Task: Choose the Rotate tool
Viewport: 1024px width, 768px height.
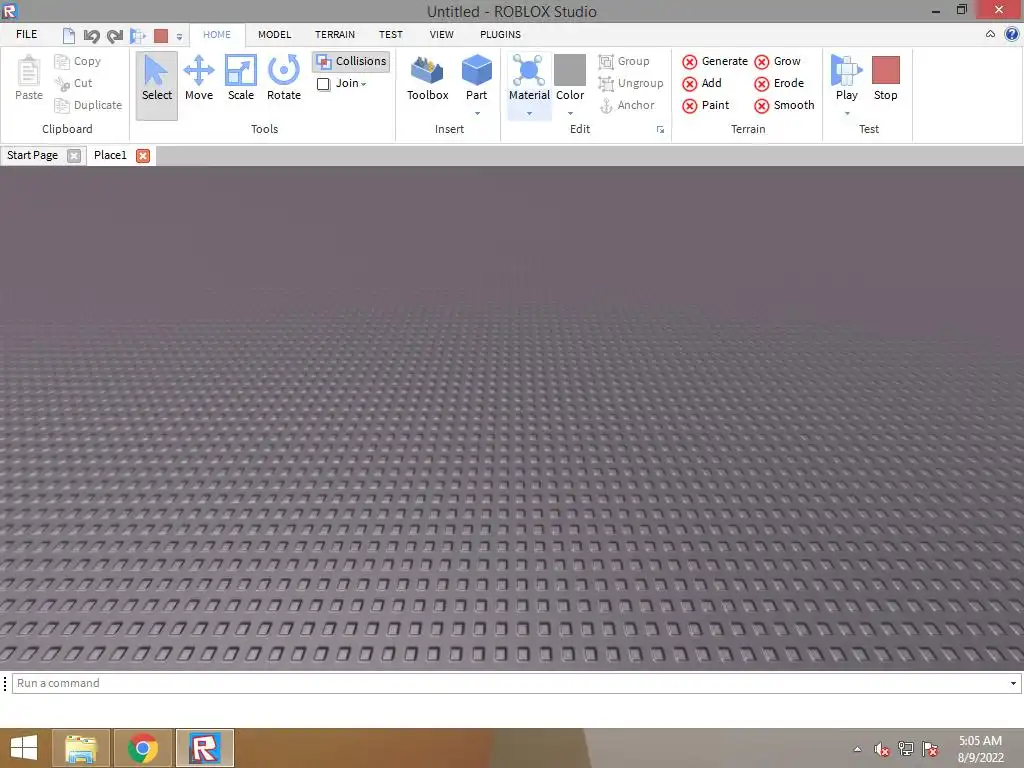Action: tap(283, 79)
